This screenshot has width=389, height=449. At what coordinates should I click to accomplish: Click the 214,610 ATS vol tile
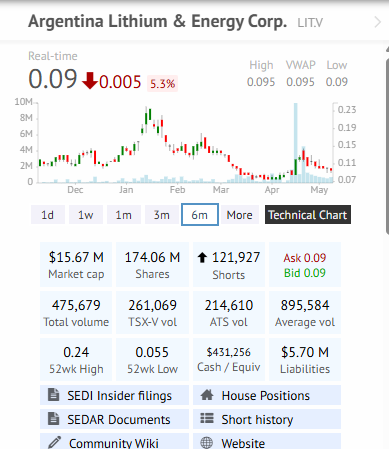click(229, 312)
